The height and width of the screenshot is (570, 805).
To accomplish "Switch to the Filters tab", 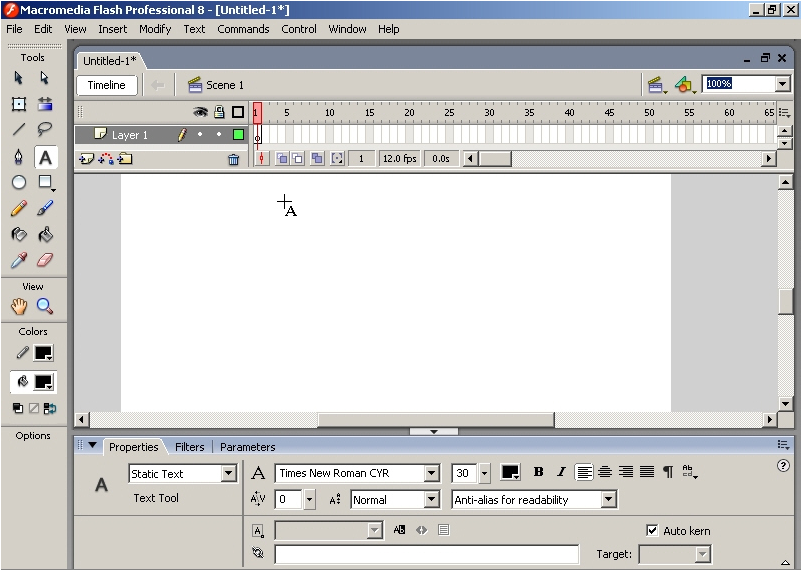I will [189, 447].
